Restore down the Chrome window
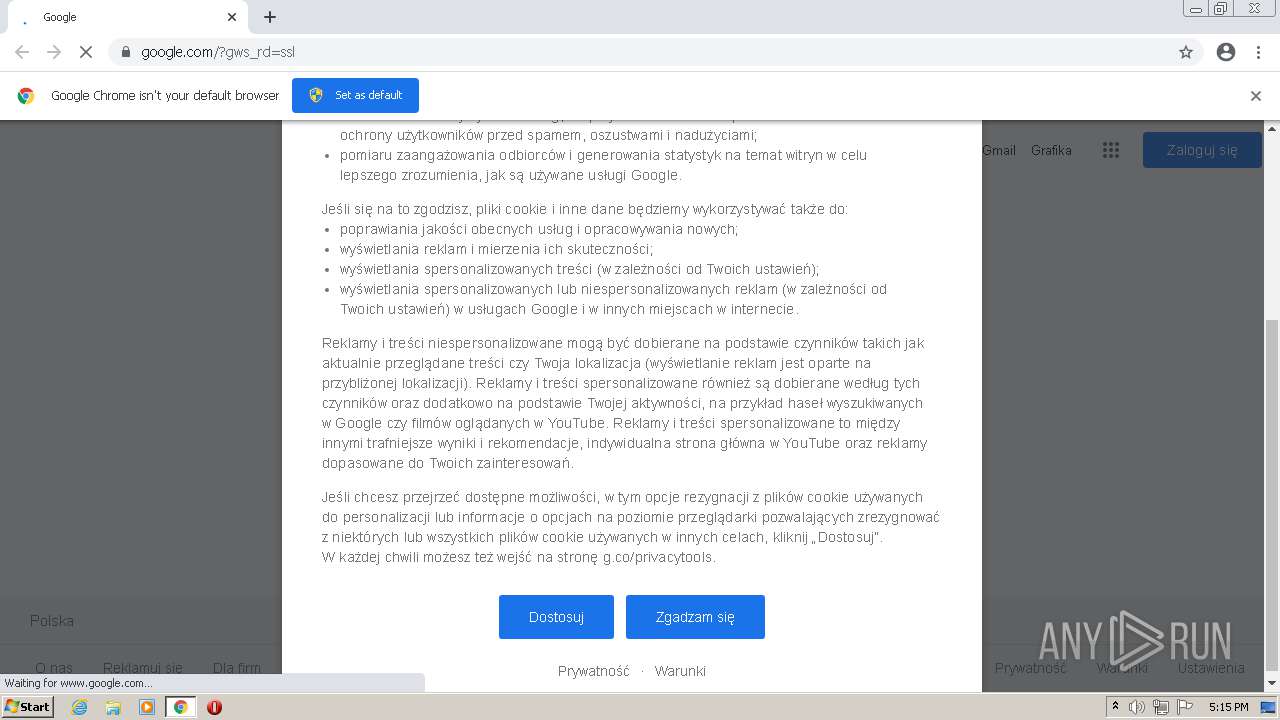 pyautogui.click(x=1221, y=9)
